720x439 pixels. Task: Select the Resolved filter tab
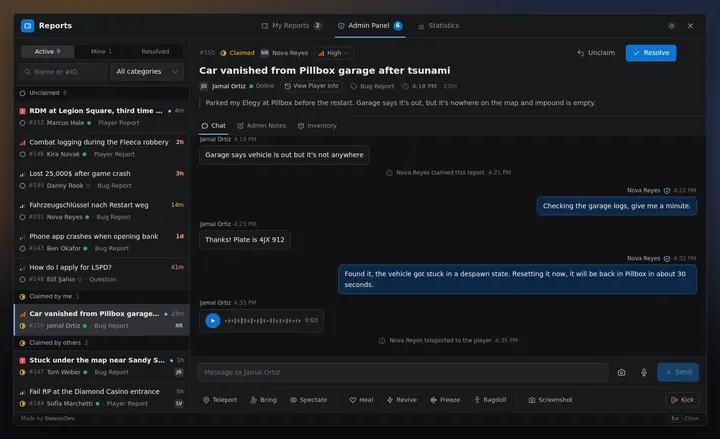point(155,51)
